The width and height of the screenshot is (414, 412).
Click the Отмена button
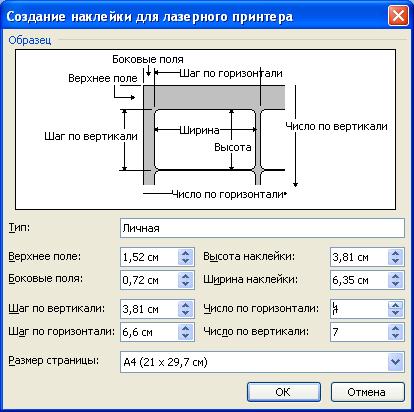[368, 392]
